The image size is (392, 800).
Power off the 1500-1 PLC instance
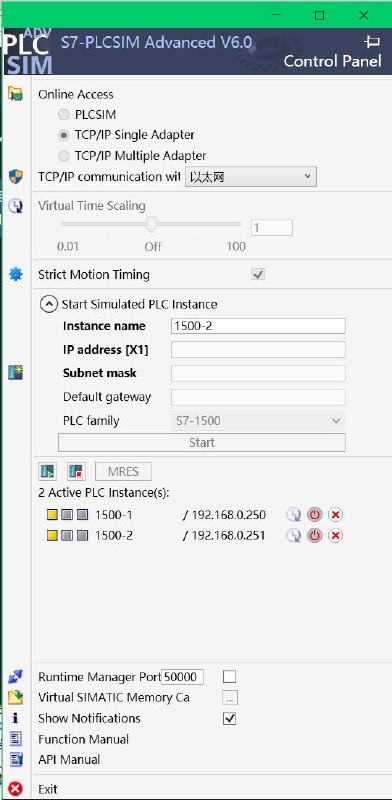coord(315,514)
